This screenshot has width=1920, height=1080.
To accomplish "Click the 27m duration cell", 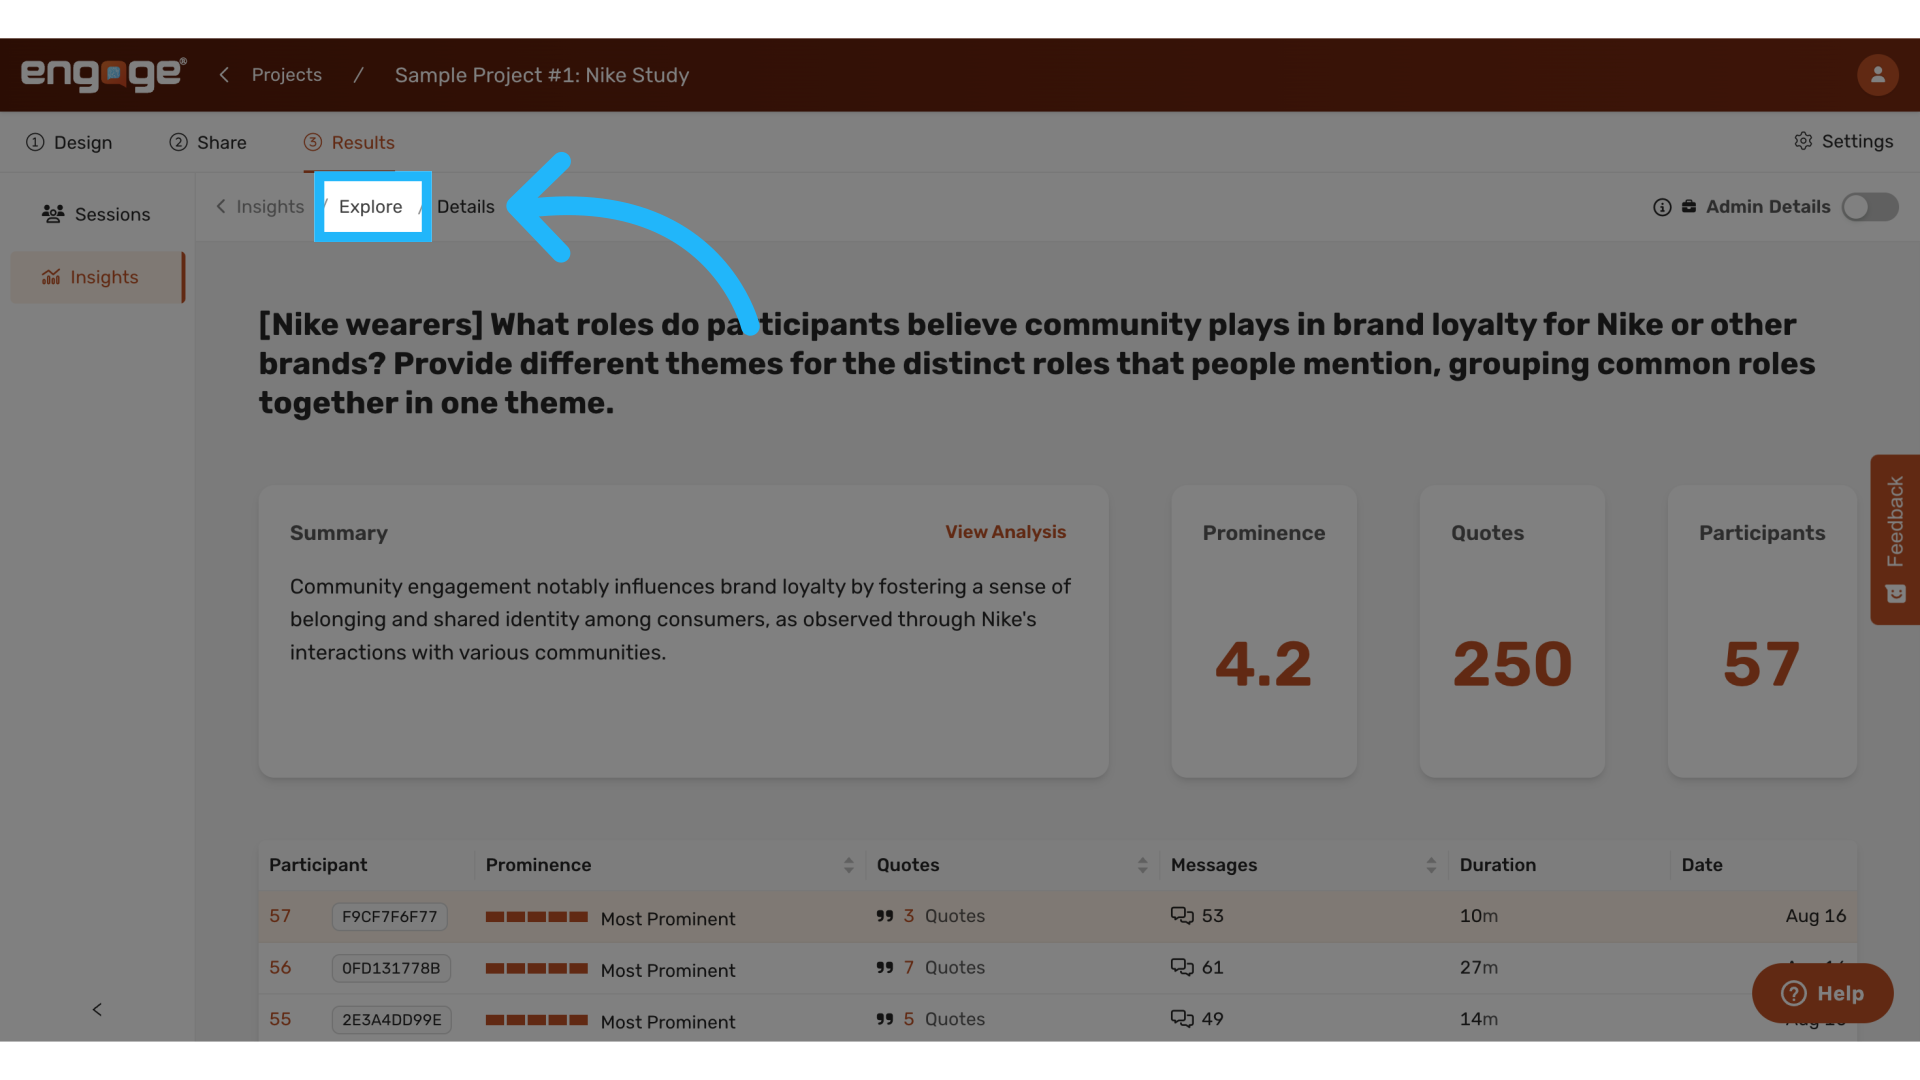I will [x=1479, y=968].
